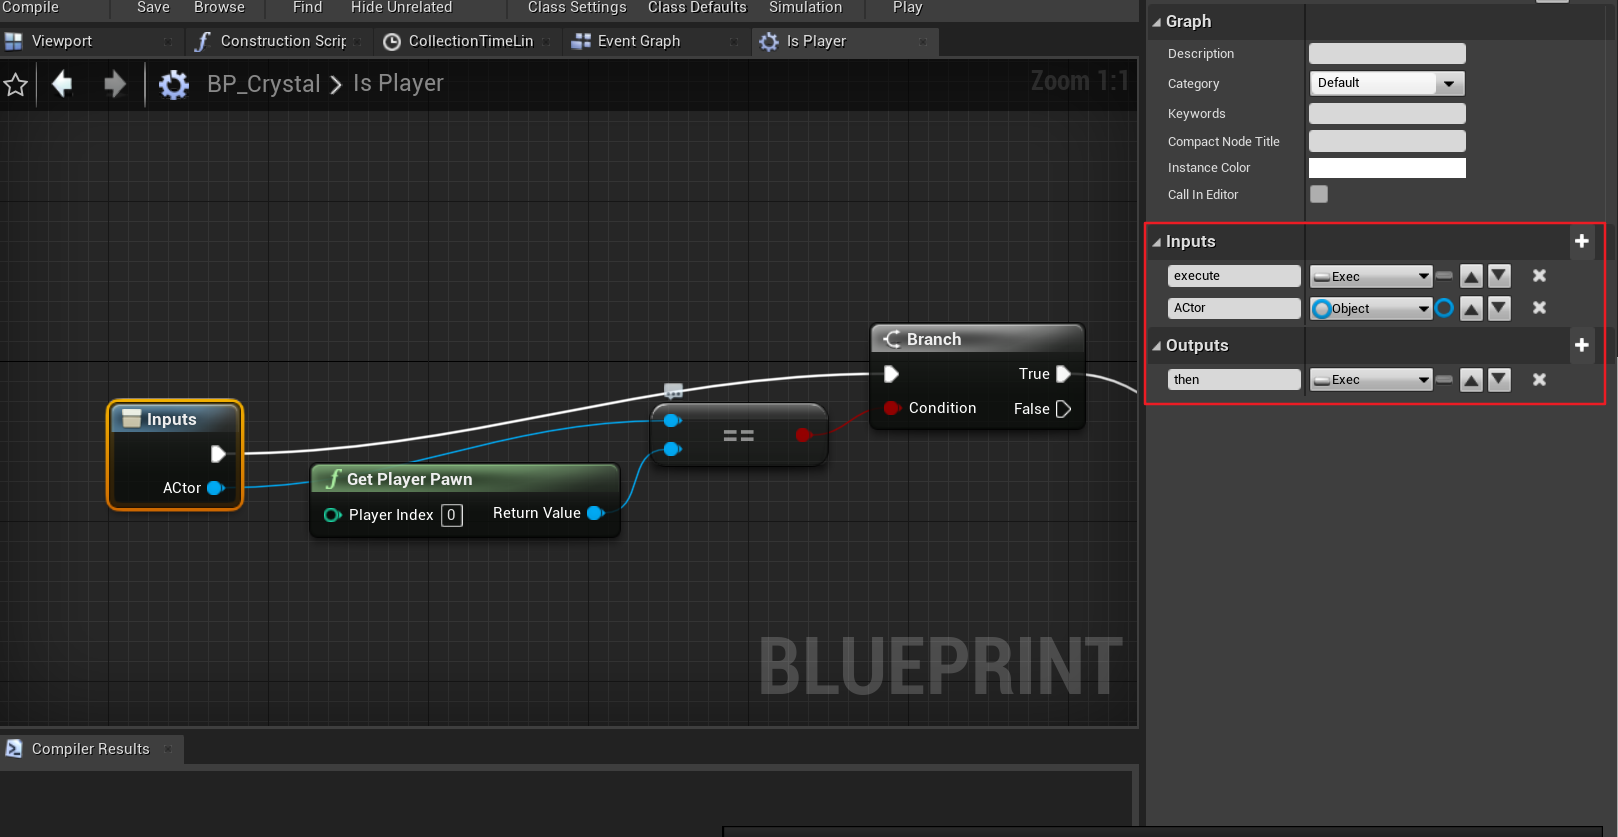Click the Simulation toolbar button

click(x=805, y=8)
